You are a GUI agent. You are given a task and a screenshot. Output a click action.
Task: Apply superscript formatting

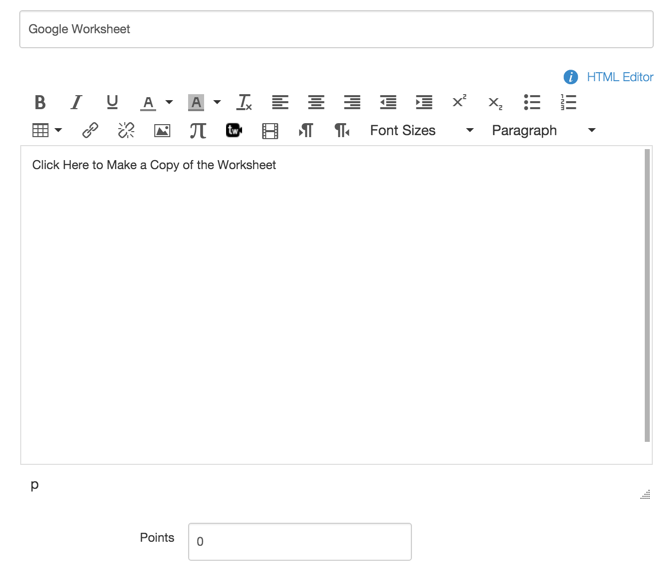tap(460, 102)
